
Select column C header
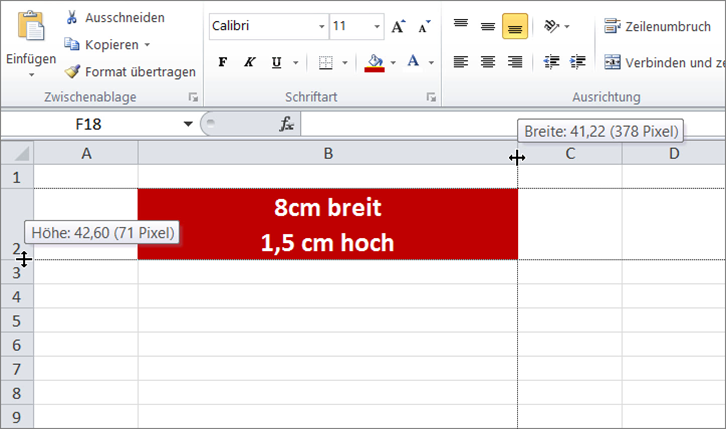[x=570, y=153]
